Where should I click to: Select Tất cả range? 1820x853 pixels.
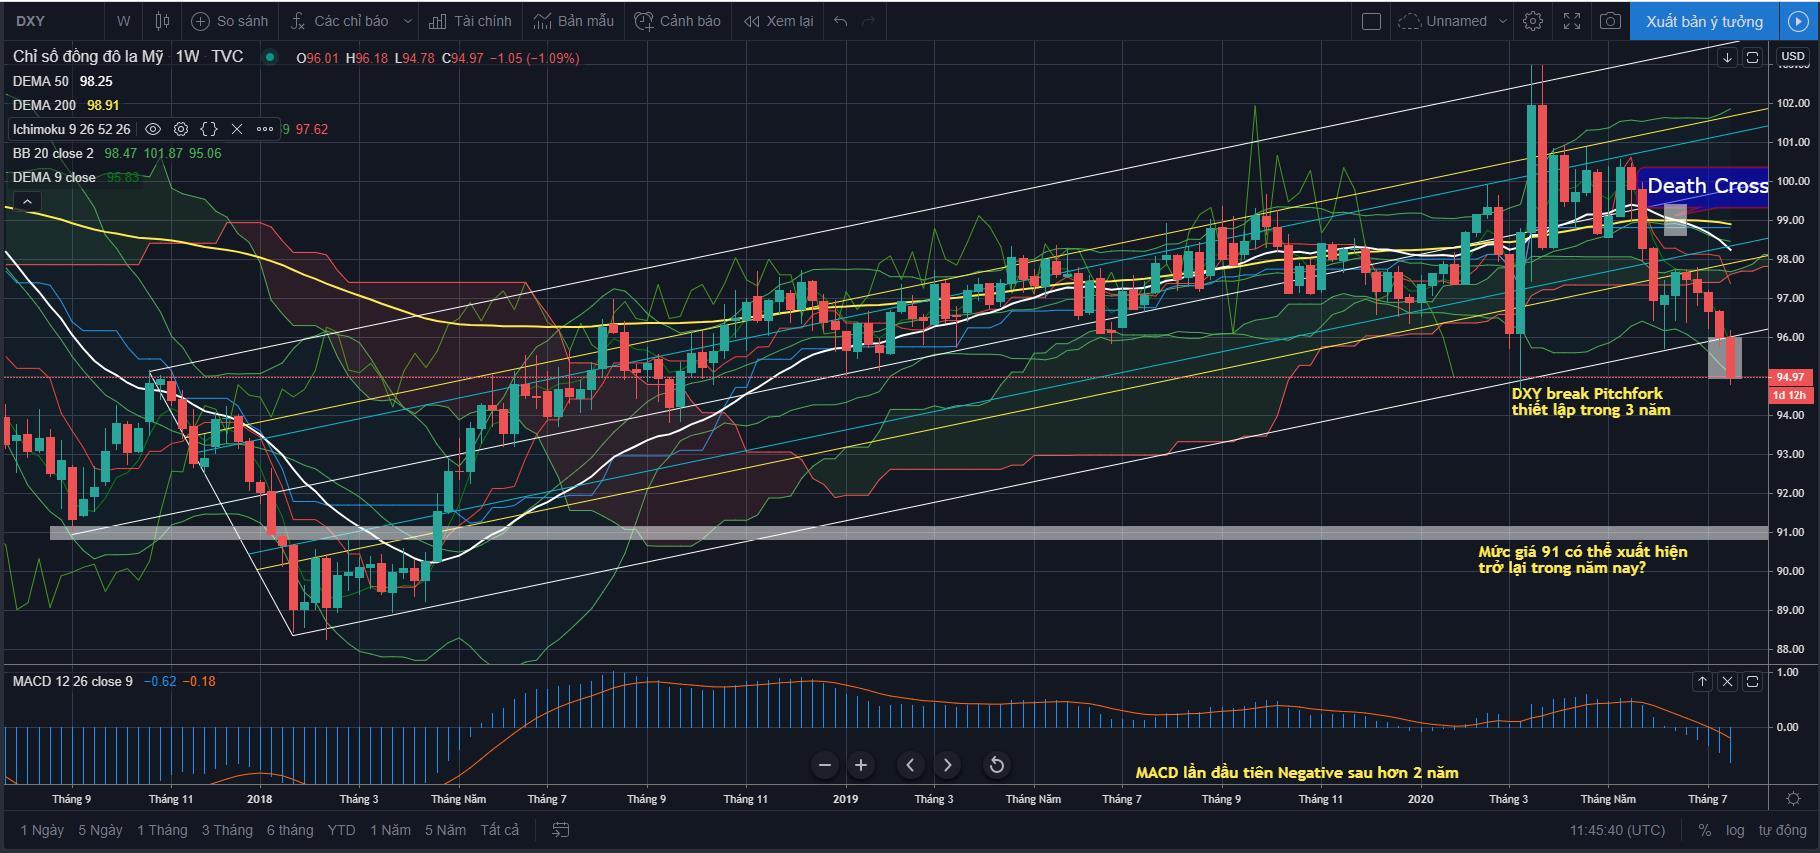500,830
